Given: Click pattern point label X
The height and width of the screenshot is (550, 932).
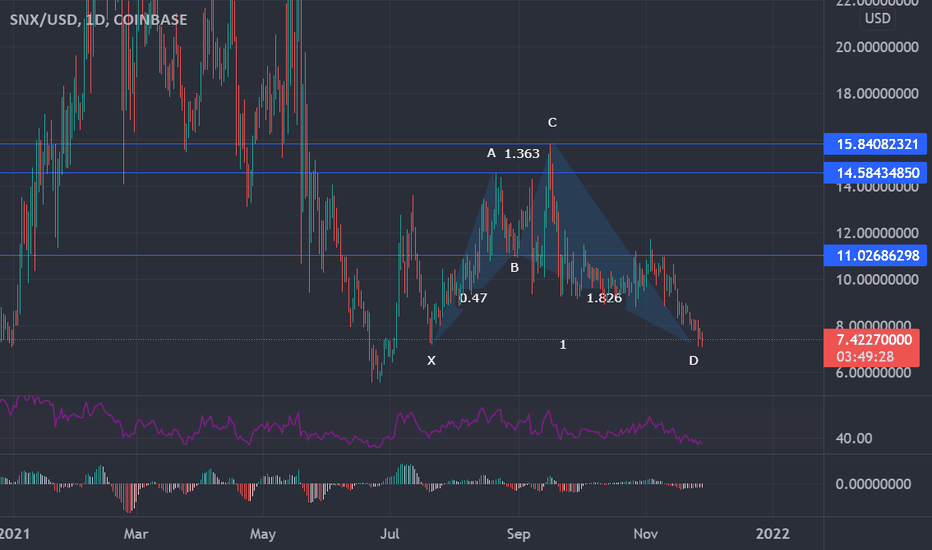Looking at the screenshot, I should tap(432, 360).
